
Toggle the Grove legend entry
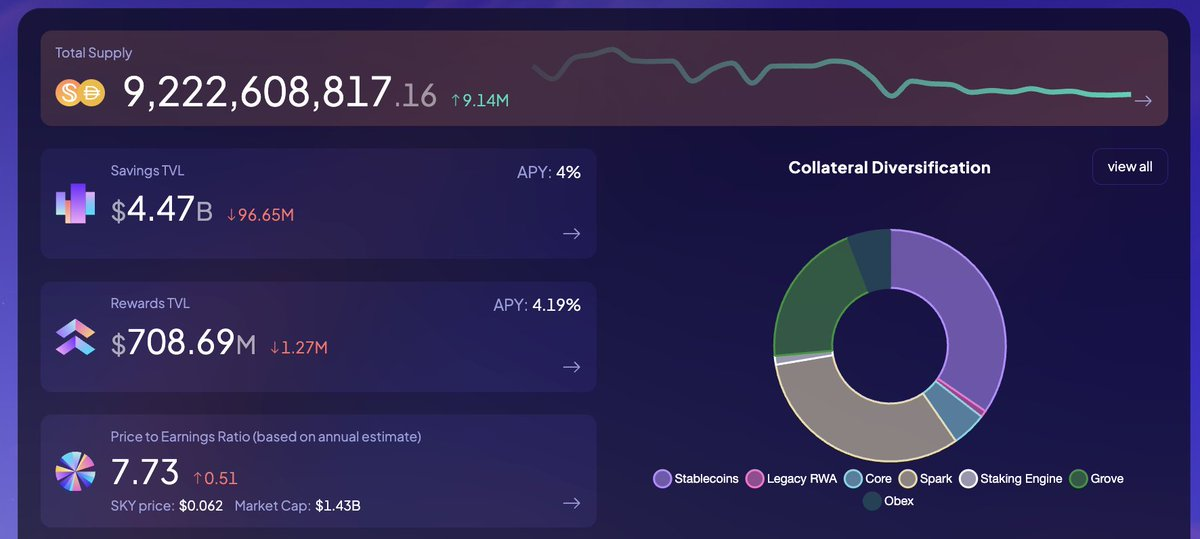coord(1096,479)
